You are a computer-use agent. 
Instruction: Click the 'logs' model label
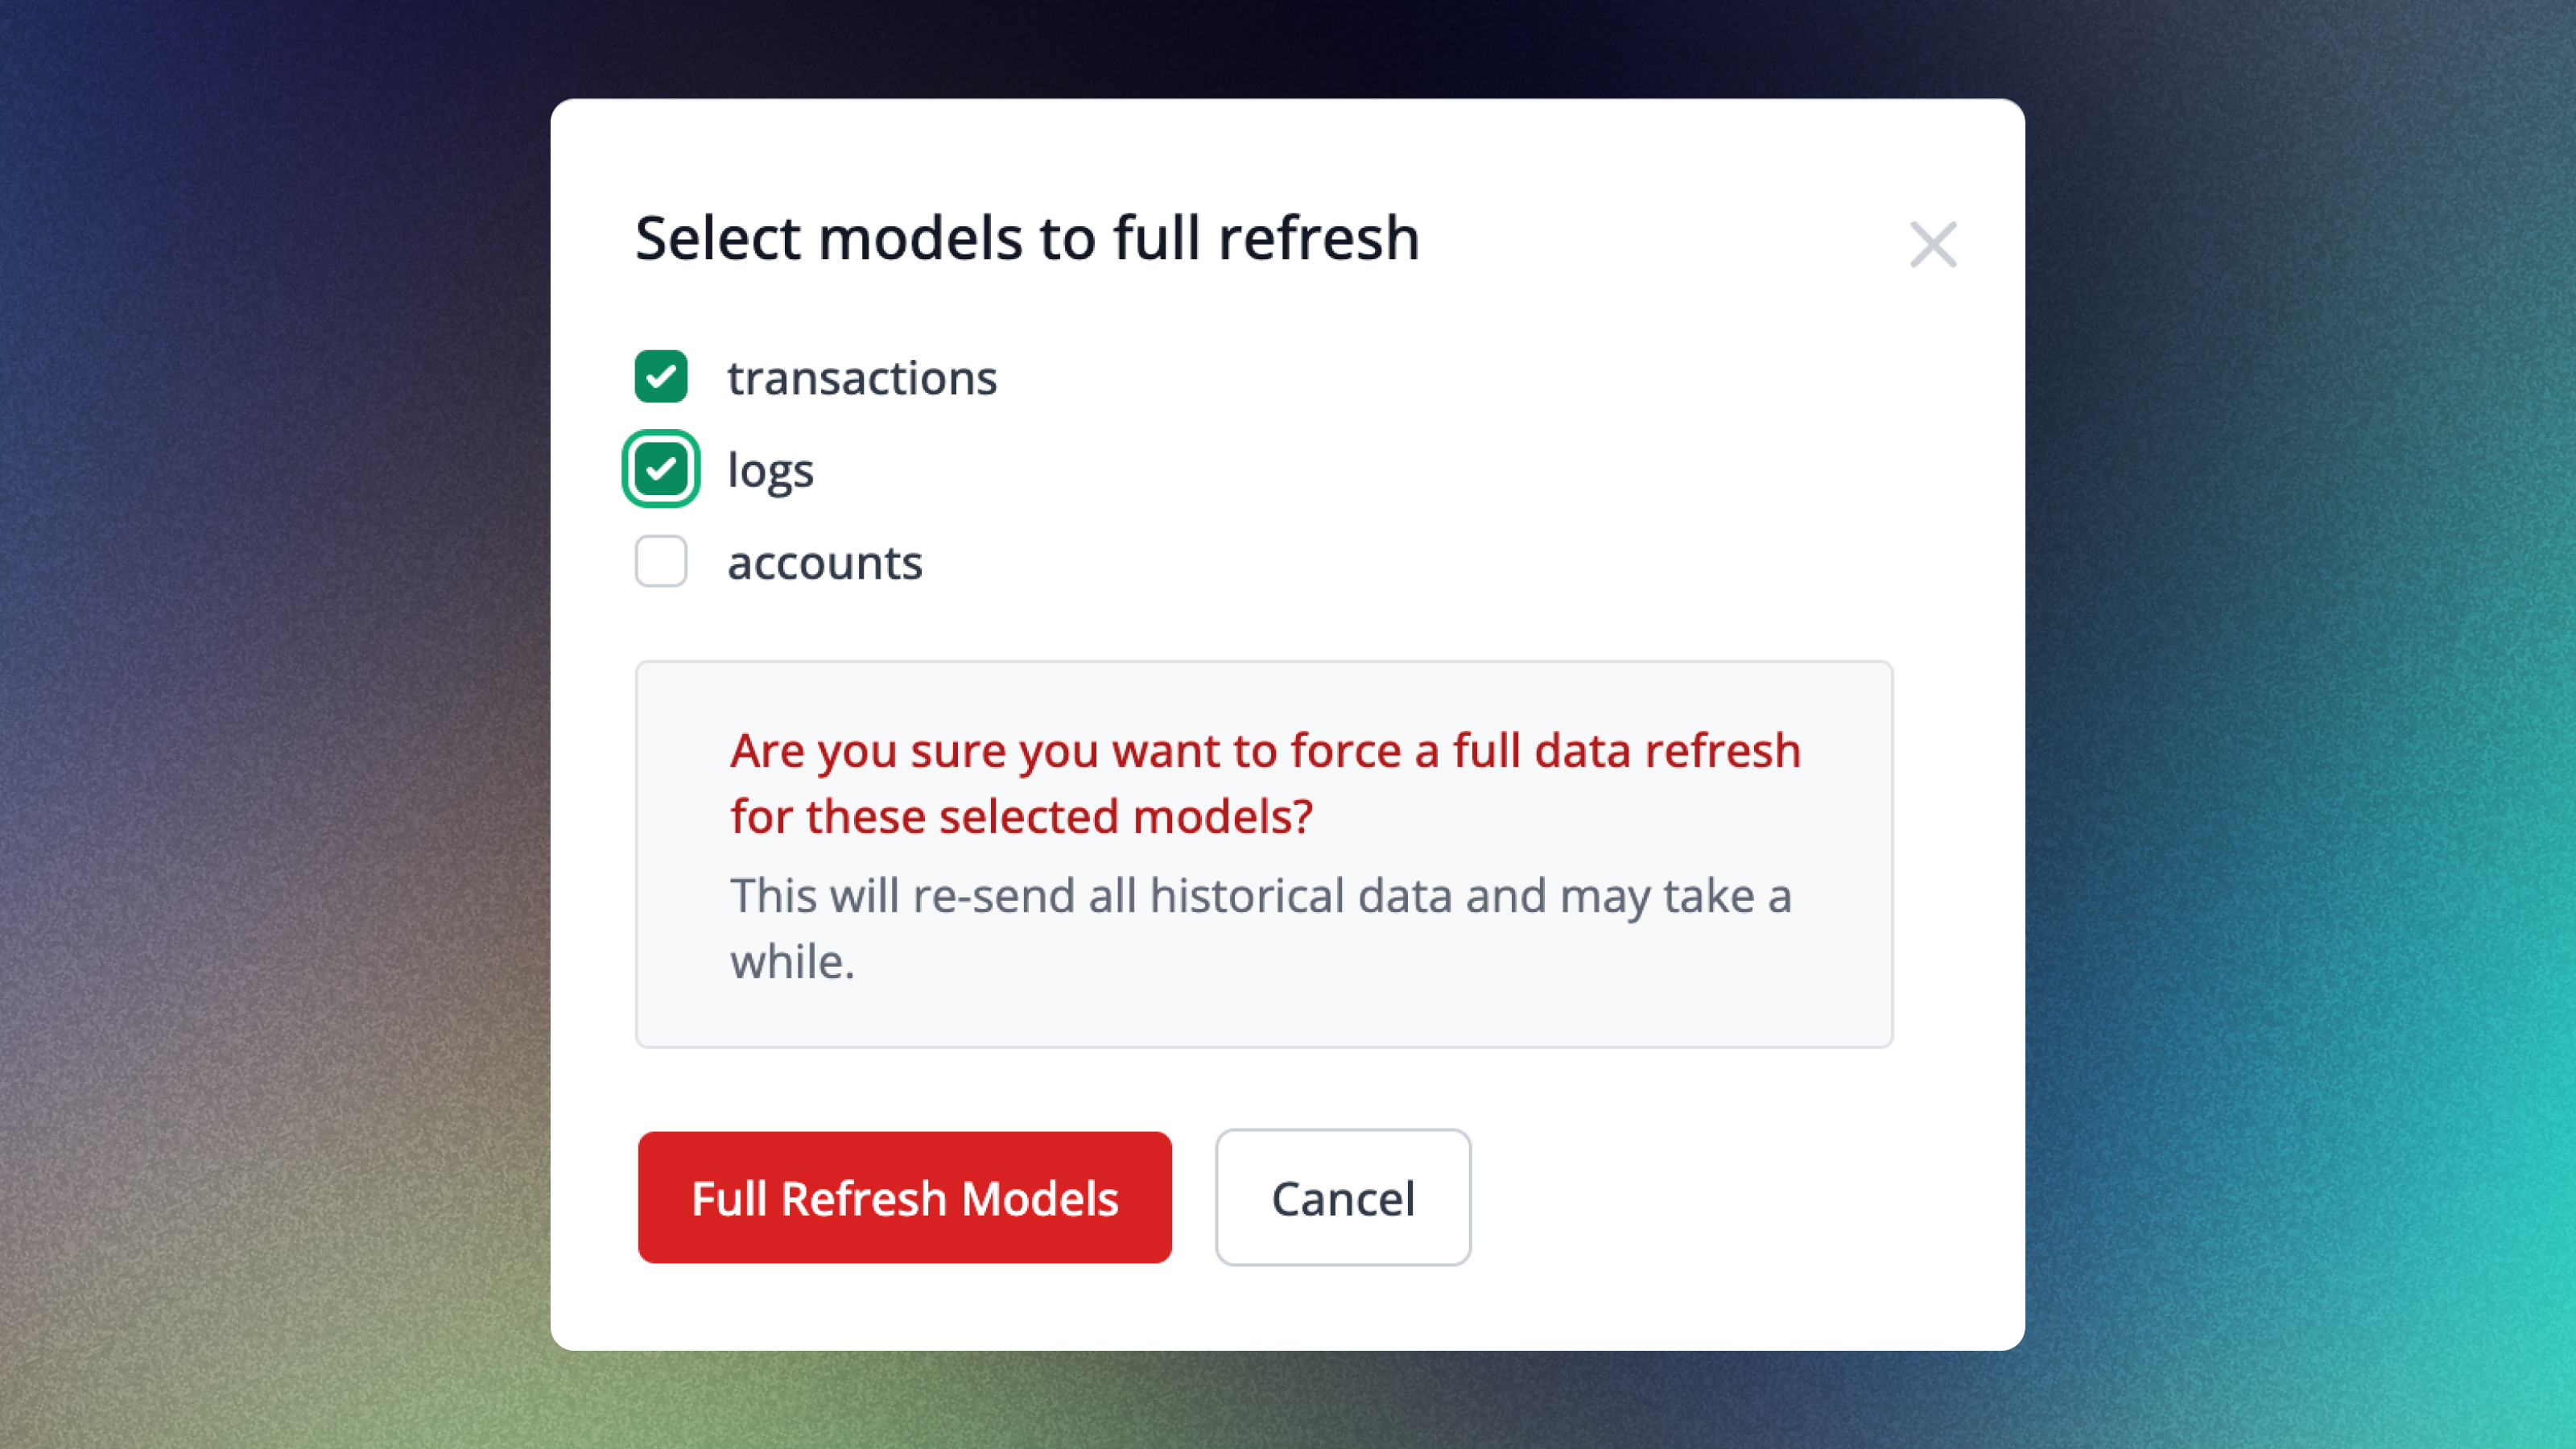(770, 471)
